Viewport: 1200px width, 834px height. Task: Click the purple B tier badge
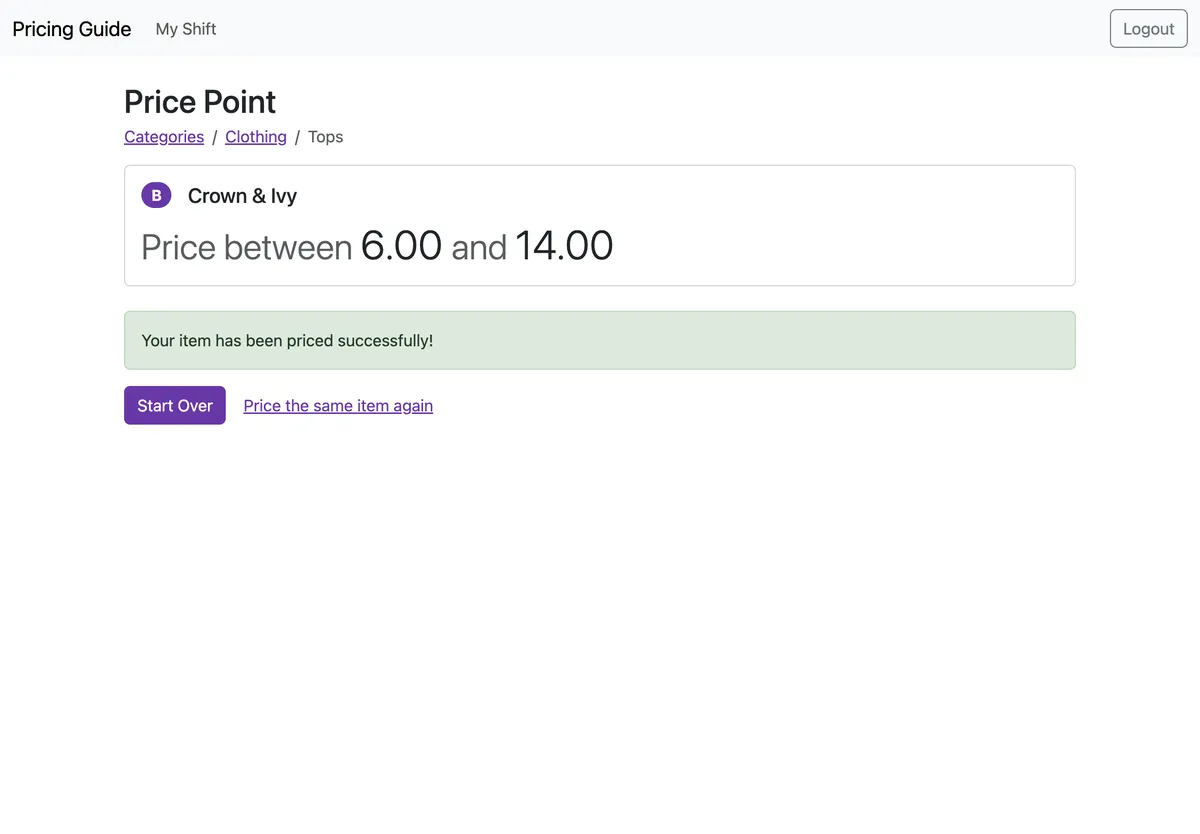pos(156,196)
